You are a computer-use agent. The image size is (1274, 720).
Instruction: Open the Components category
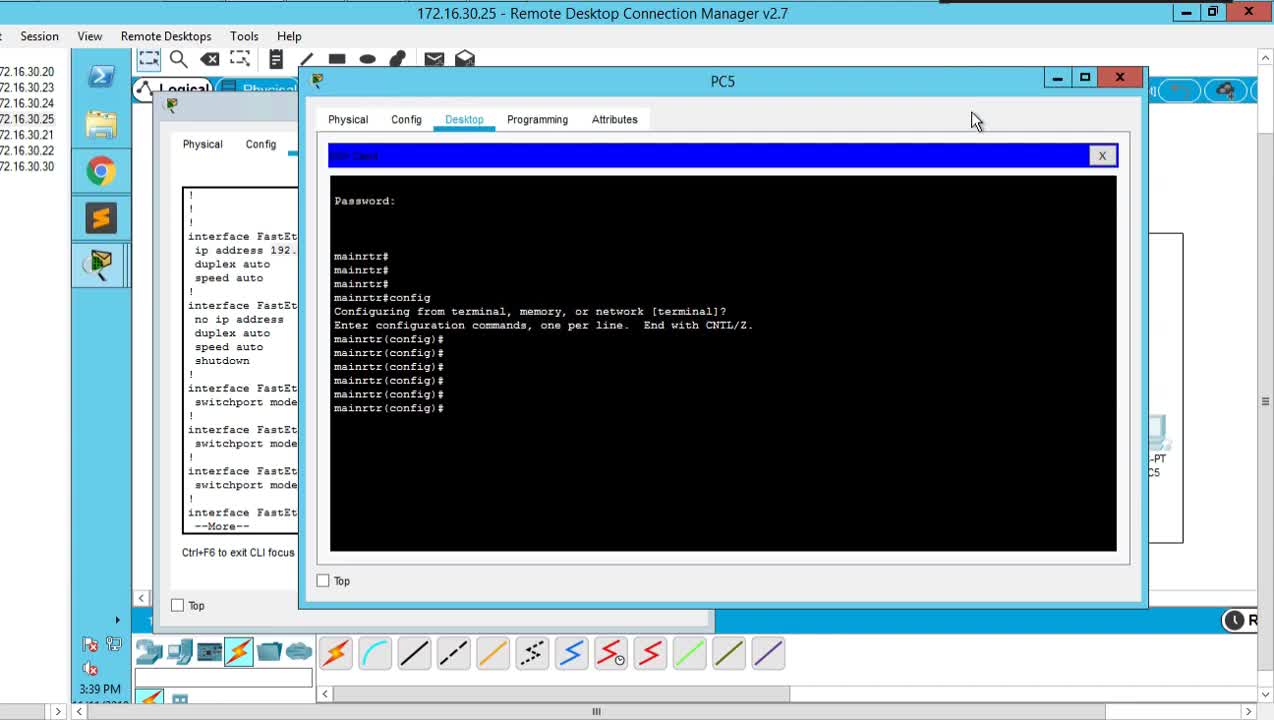(210, 653)
